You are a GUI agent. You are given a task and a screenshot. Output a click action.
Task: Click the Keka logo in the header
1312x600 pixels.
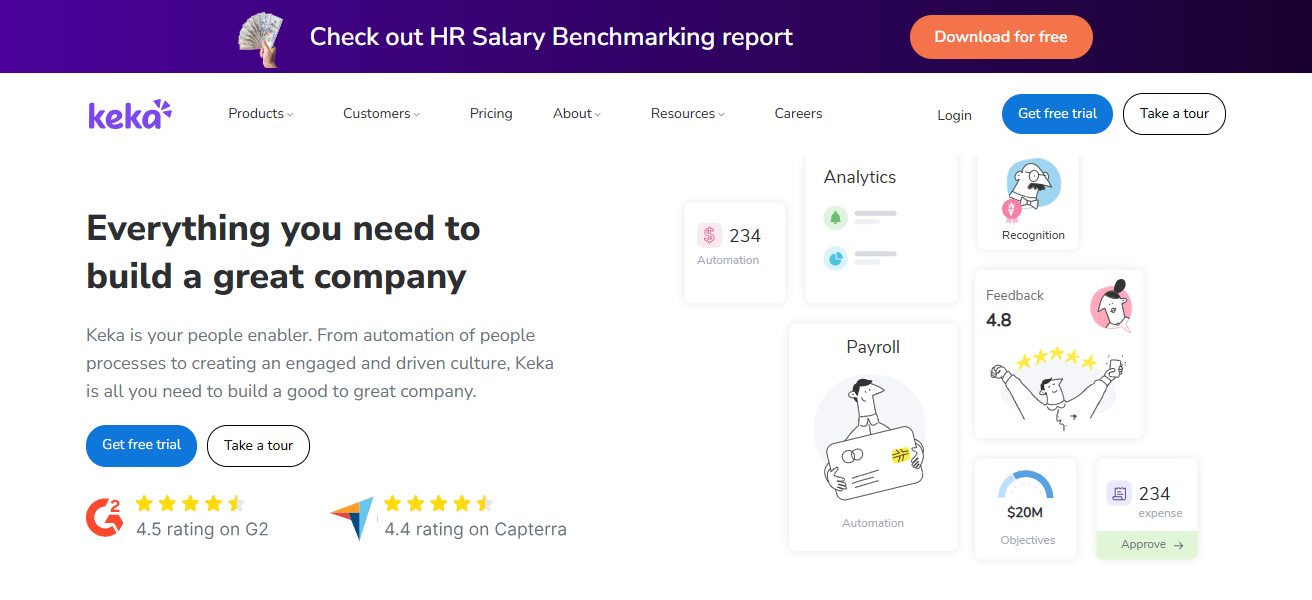pyautogui.click(x=130, y=115)
